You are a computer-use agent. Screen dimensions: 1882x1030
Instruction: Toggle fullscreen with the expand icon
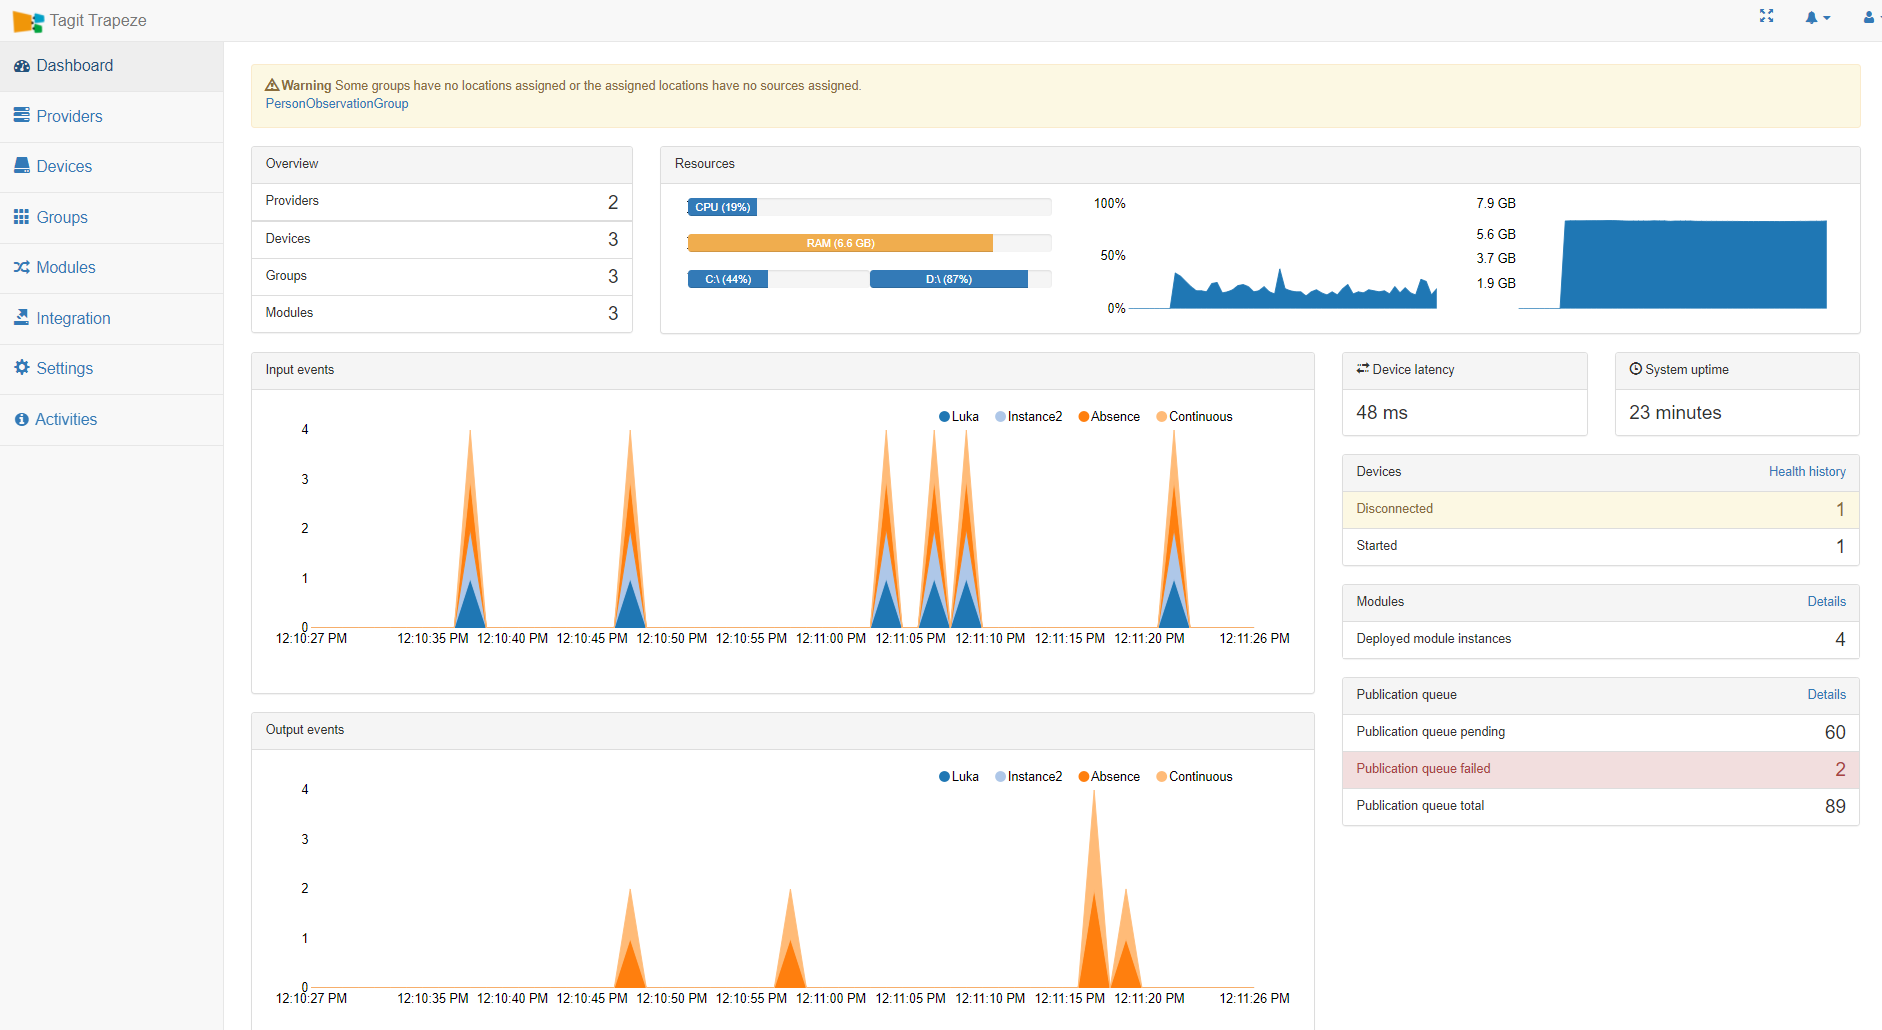tap(1767, 16)
